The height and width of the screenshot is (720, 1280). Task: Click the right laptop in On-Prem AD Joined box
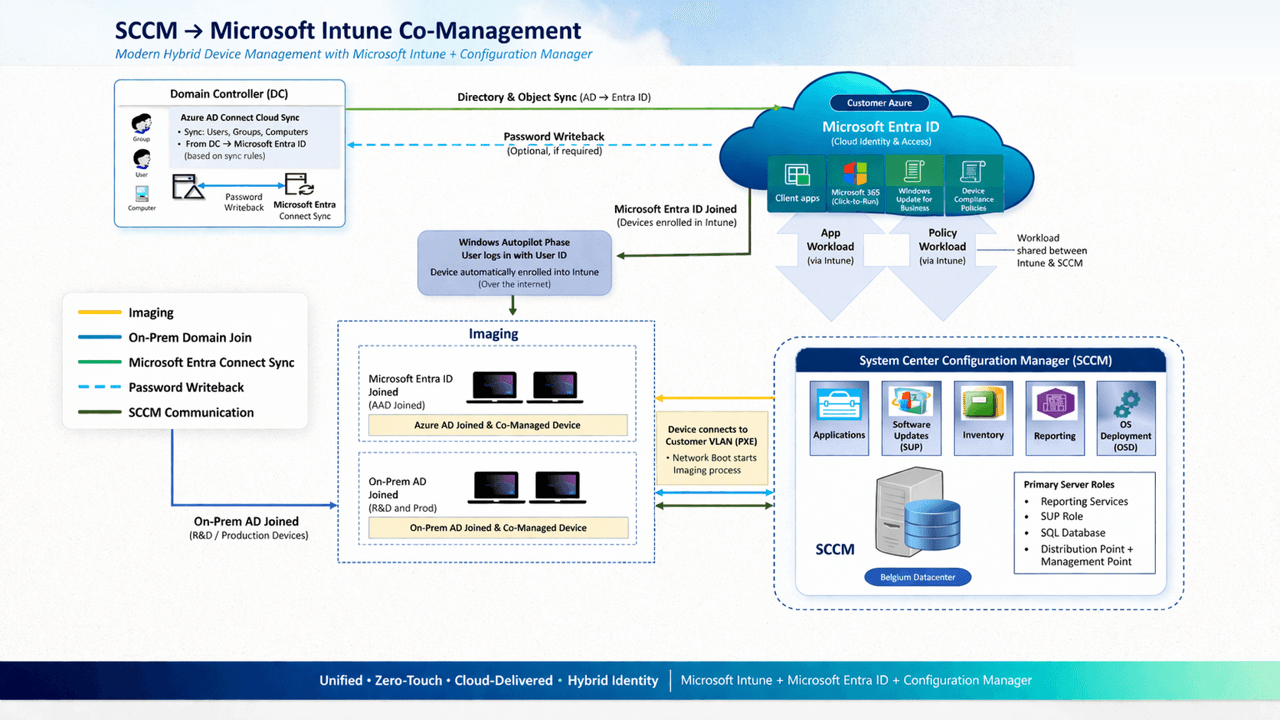[x=560, y=487]
